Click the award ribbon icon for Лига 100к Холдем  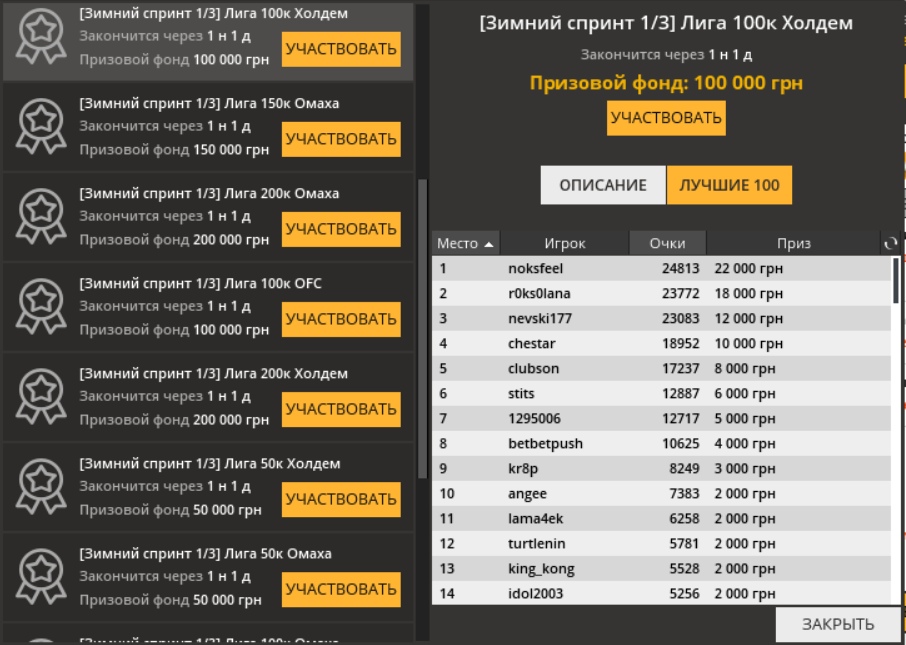pyautogui.click(x=42, y=39)
